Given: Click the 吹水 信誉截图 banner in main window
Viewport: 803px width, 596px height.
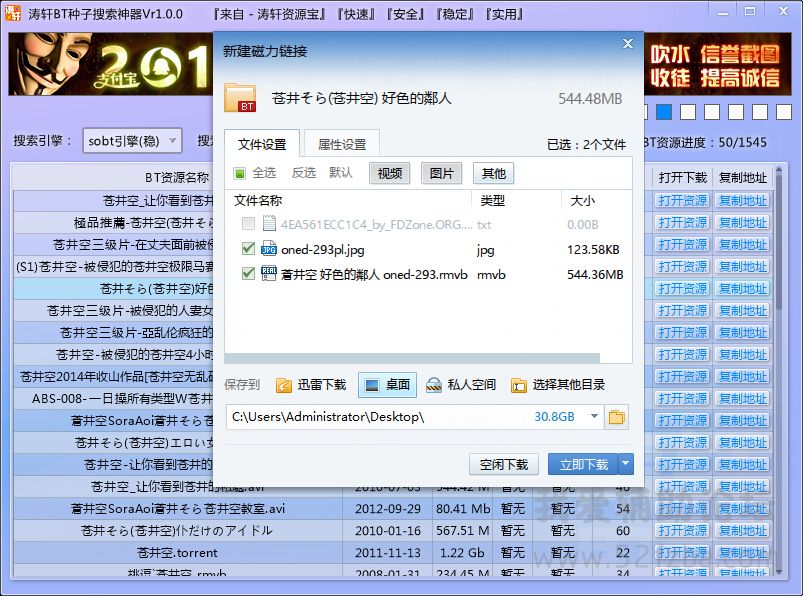Looking at the screenshot, I should point(715,65).
